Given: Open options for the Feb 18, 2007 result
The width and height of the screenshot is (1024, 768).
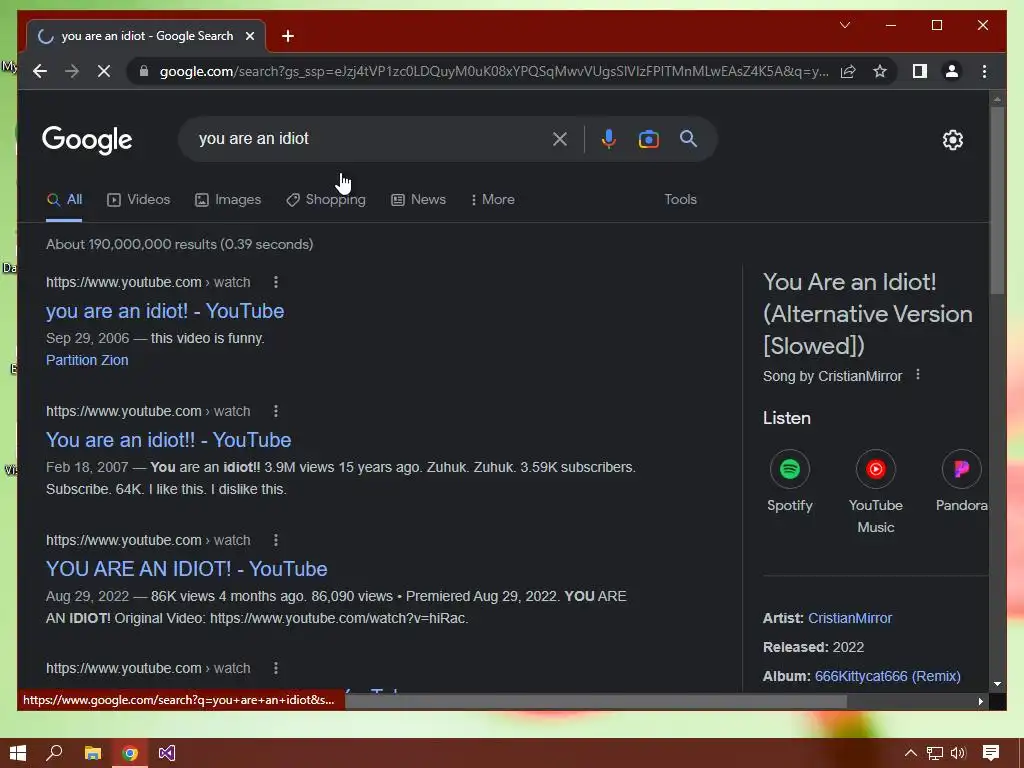Looking at the screenshot, I should (x=276, y=411).
